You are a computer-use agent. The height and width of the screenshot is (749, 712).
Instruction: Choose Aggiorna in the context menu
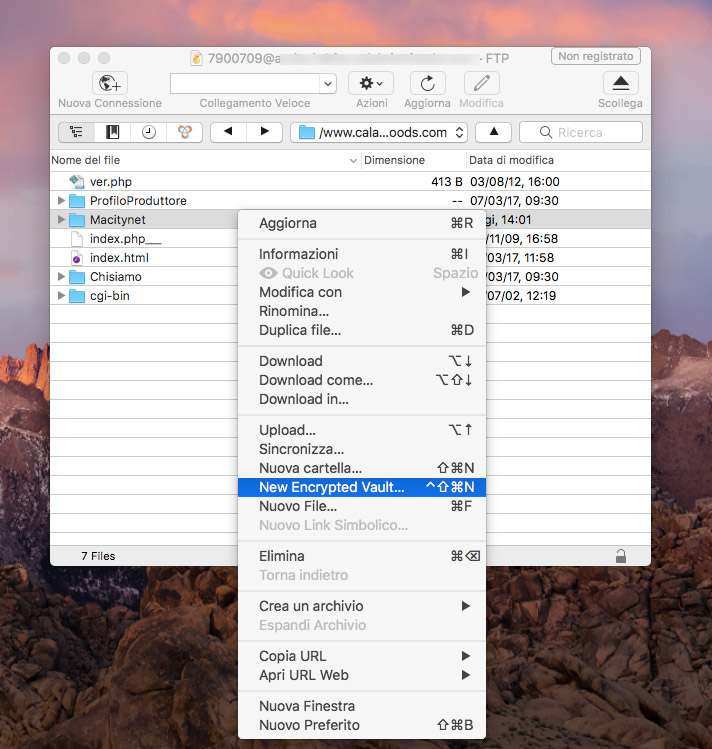click(x=362, y=223)
